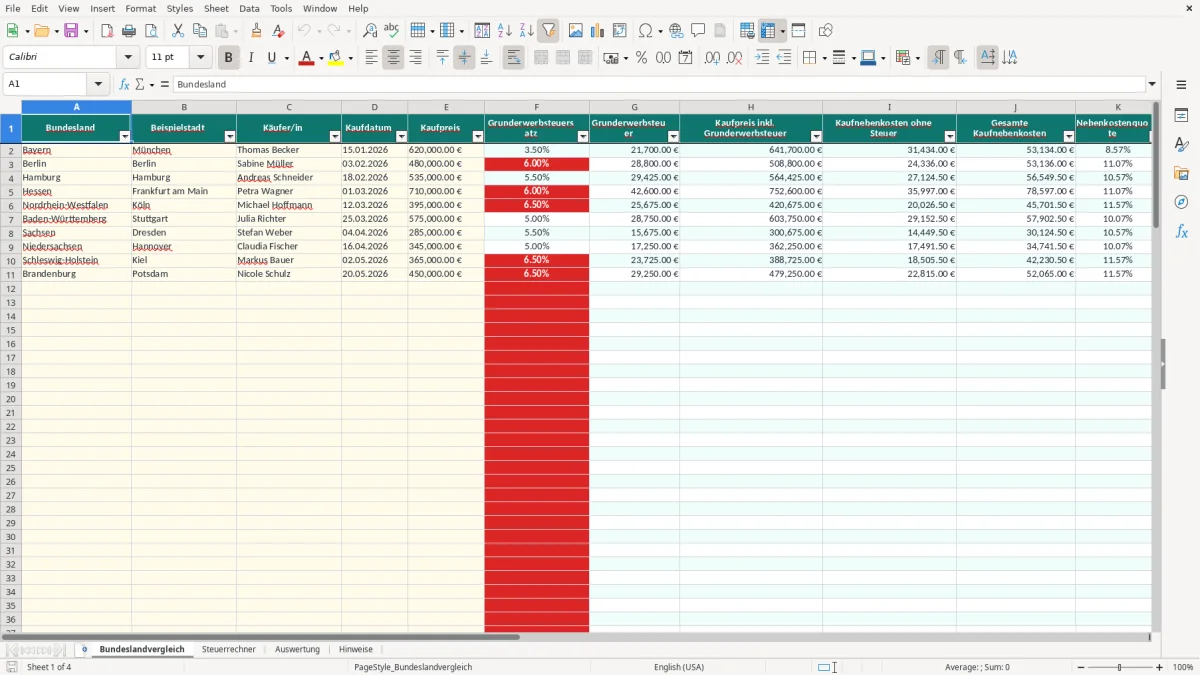Toggle Italic formatting
The height and width of the screenshot is (675, 1200).
(251, 58)
